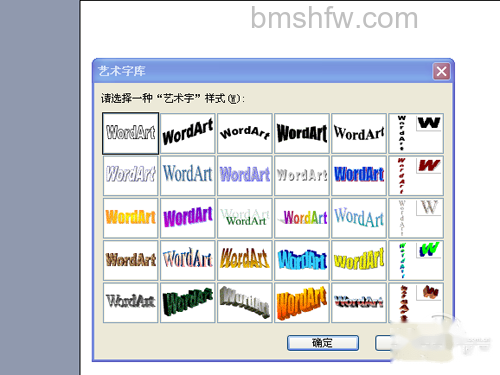Choose the black slanted upward WordArt style

(188, 133)
